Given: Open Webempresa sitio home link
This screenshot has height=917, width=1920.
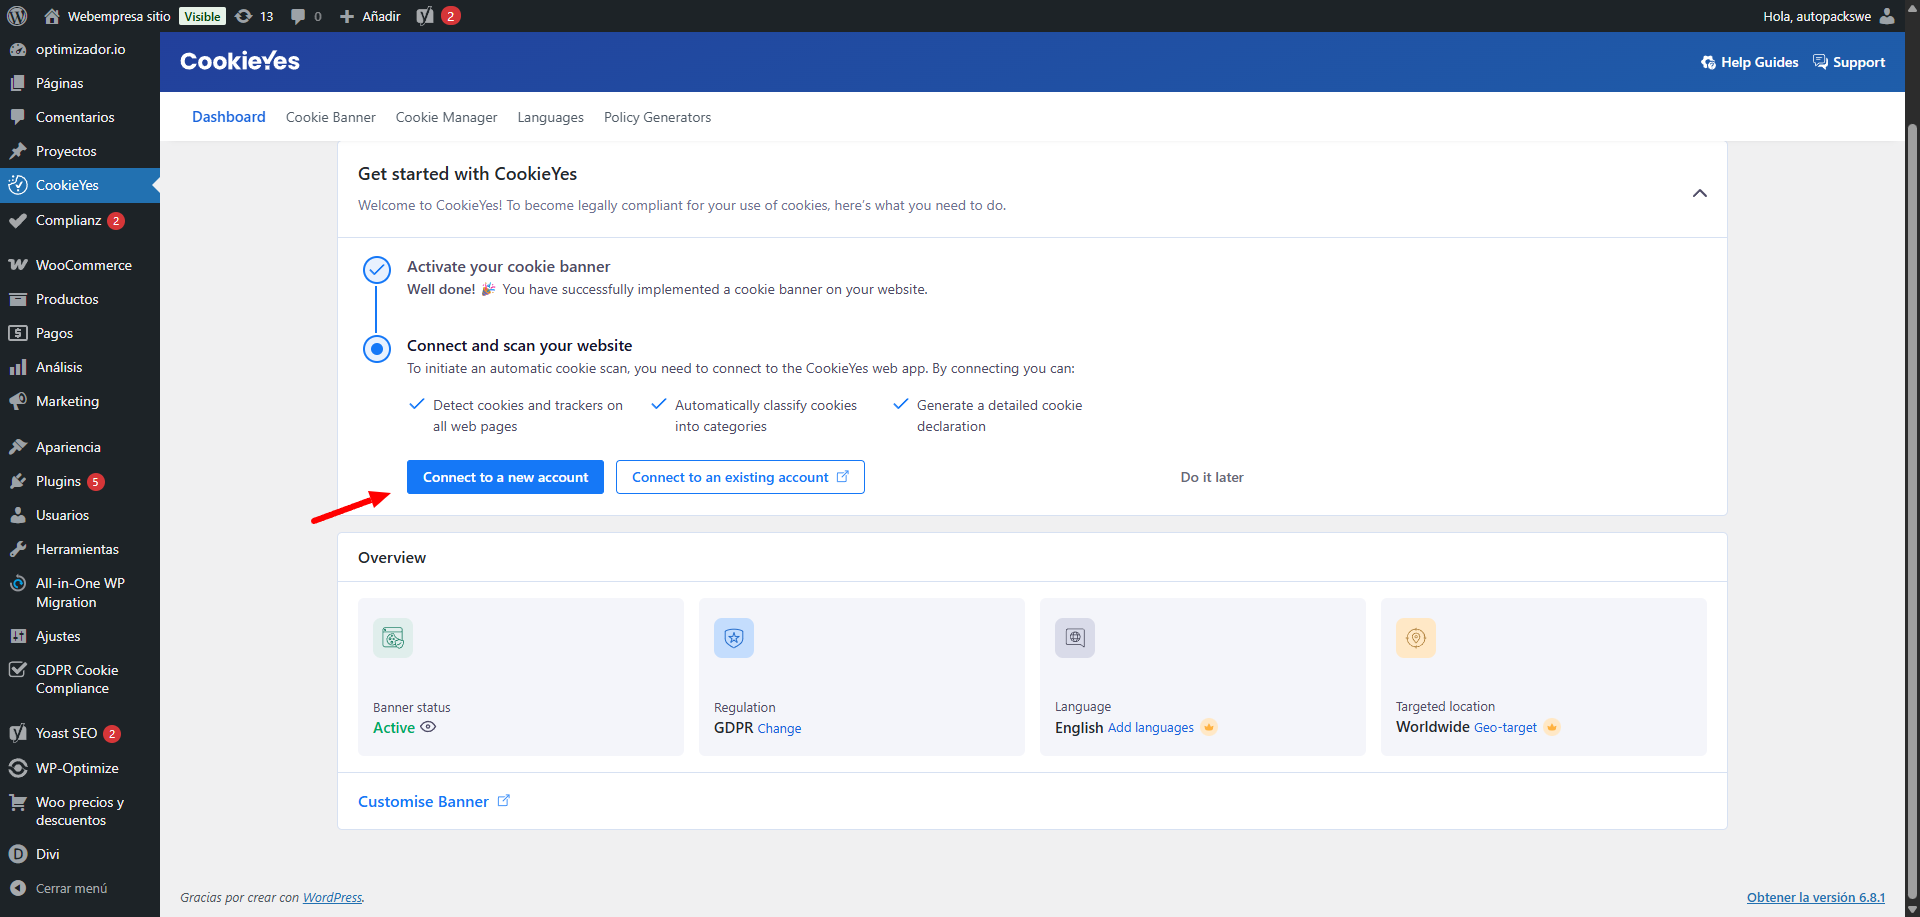Looking at the screenshot, I should (x=108, y=16).
